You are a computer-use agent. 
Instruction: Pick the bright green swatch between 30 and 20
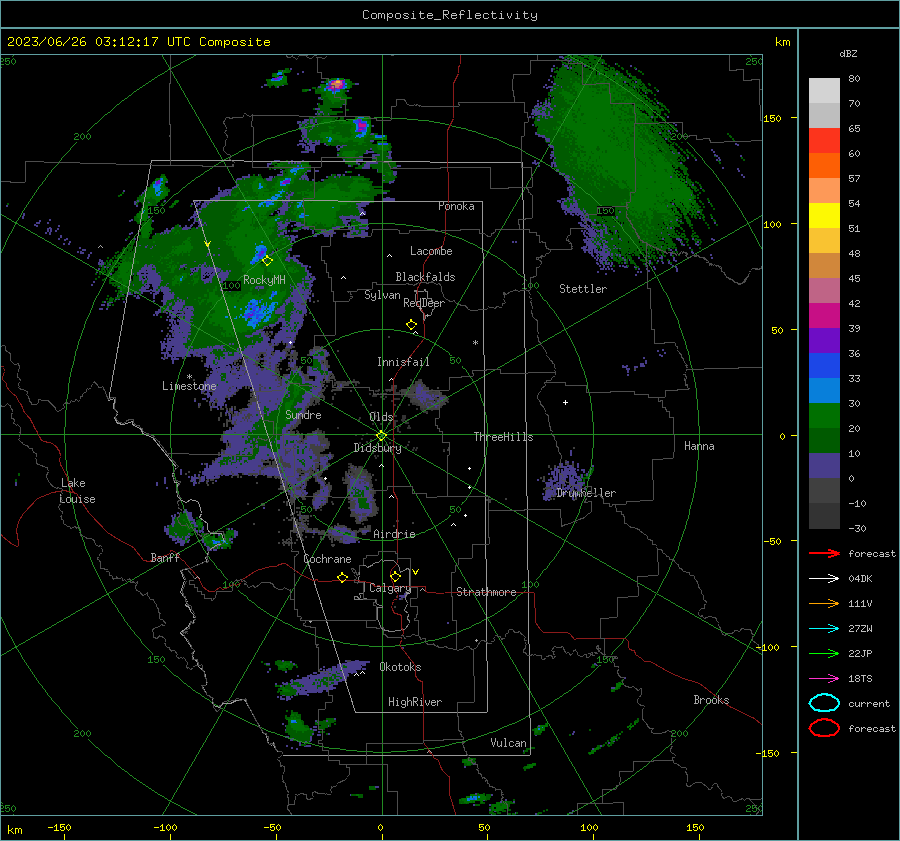(824, 416)
